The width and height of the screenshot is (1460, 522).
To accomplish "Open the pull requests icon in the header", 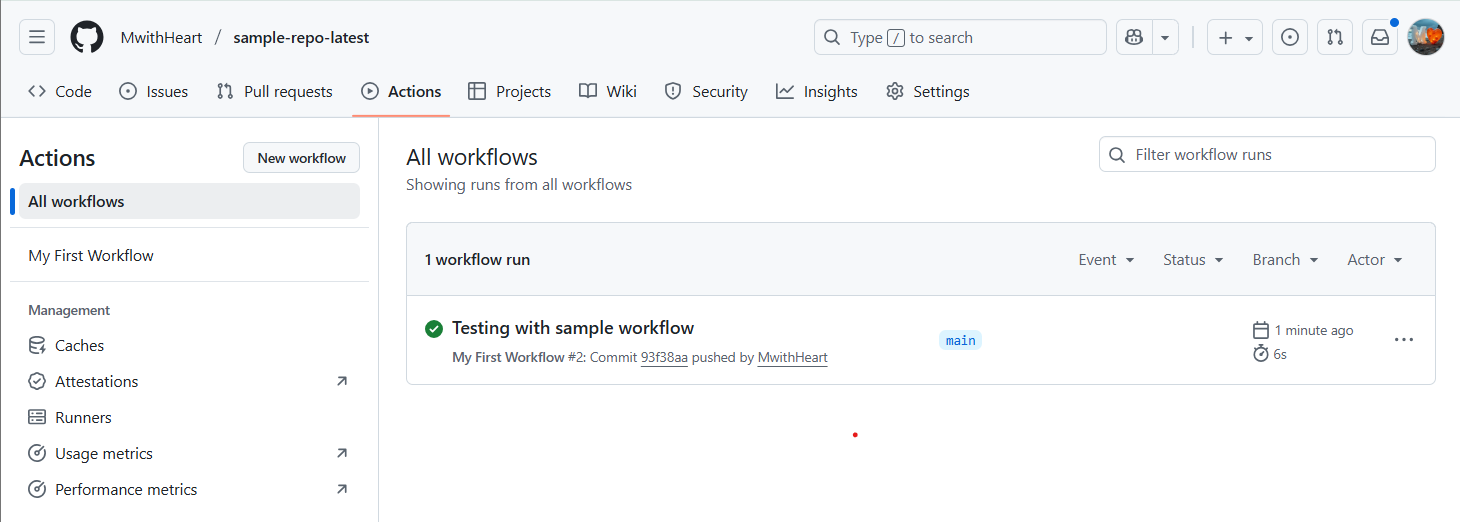I will pos(1335,38).
